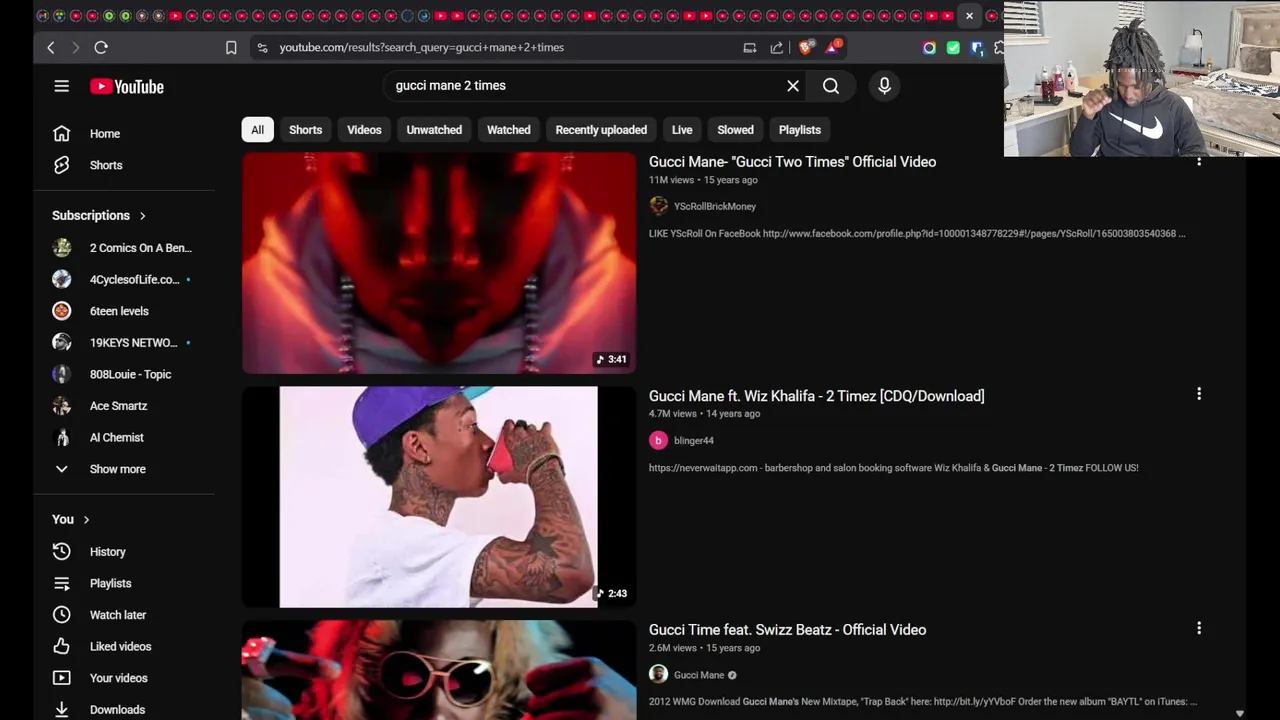The height and width of the screenshot is (720, 1280).
Task: Open Gucci Two Times Official Video title
Action: [x=792, y=162]
